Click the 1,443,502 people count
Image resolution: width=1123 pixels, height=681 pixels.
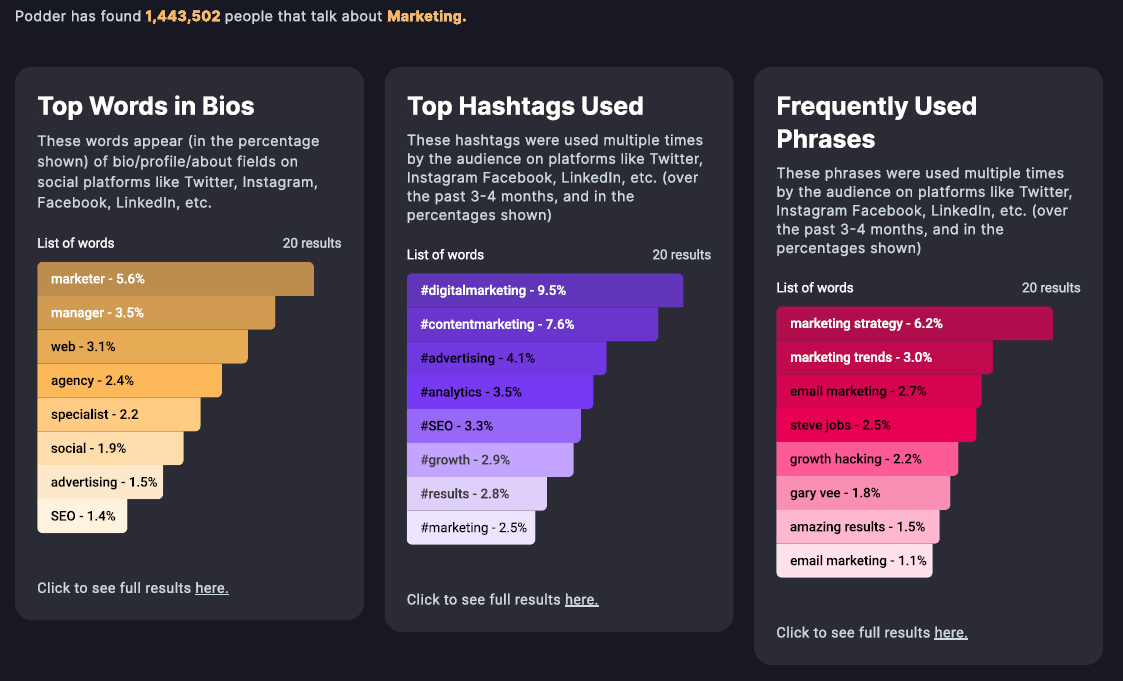(x=182, y=16)
